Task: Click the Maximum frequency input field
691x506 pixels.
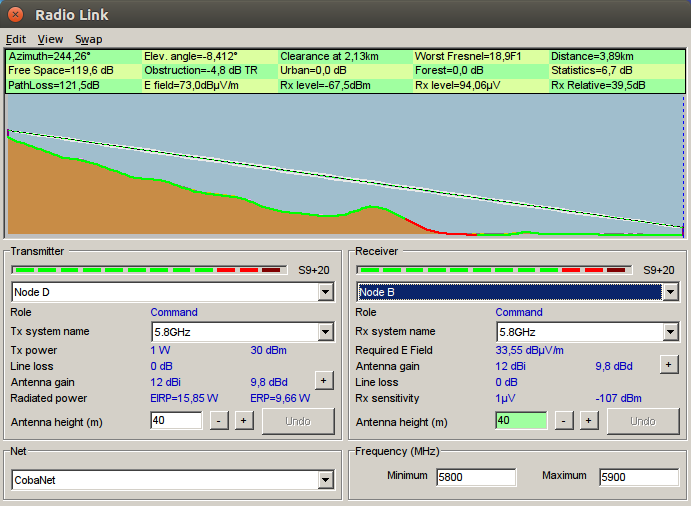Action: pos(638,477)
